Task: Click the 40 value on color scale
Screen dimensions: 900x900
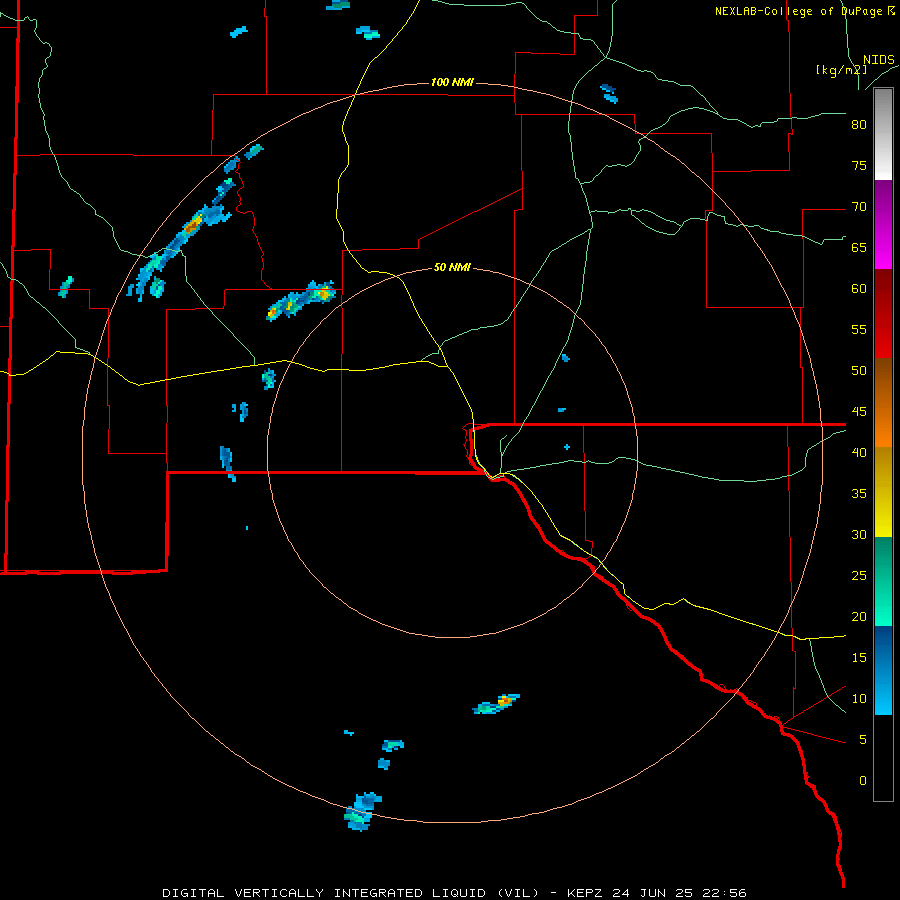Action: click(859, 452)
